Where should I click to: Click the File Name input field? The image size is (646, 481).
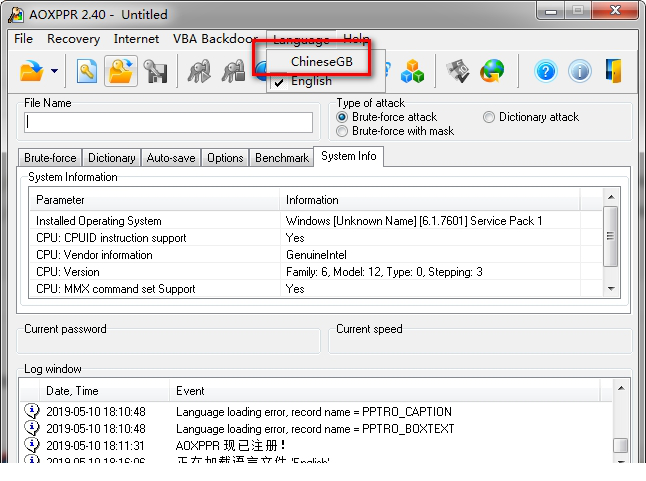coord(169,122)
